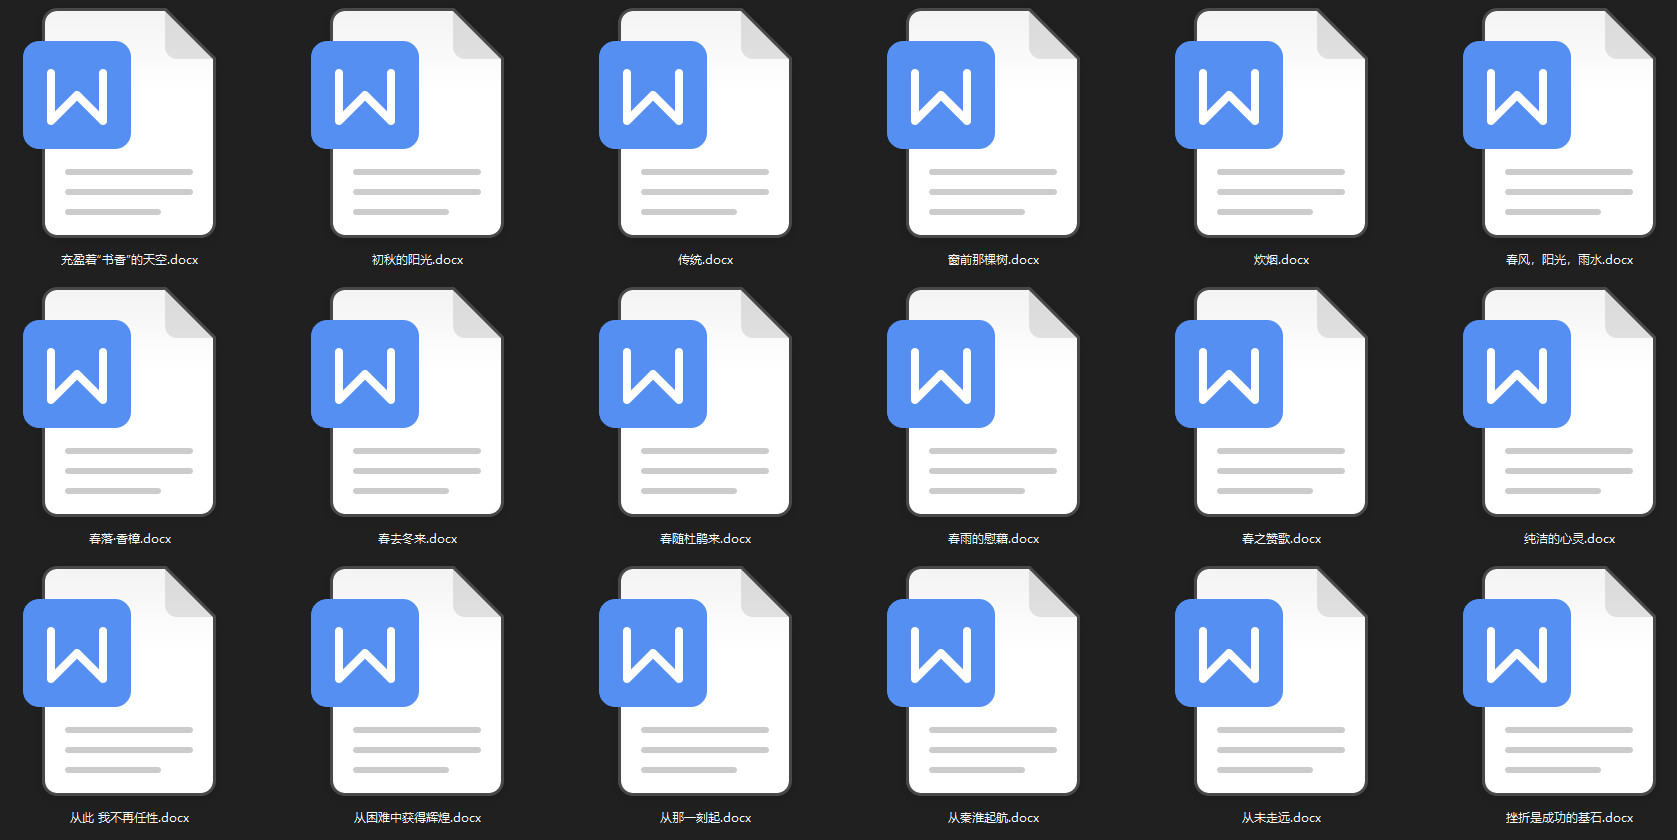Click the 春风，阳光，雨水.docx file icon
This screenshot has width=1677, height=840.
tap(1559, 123)
